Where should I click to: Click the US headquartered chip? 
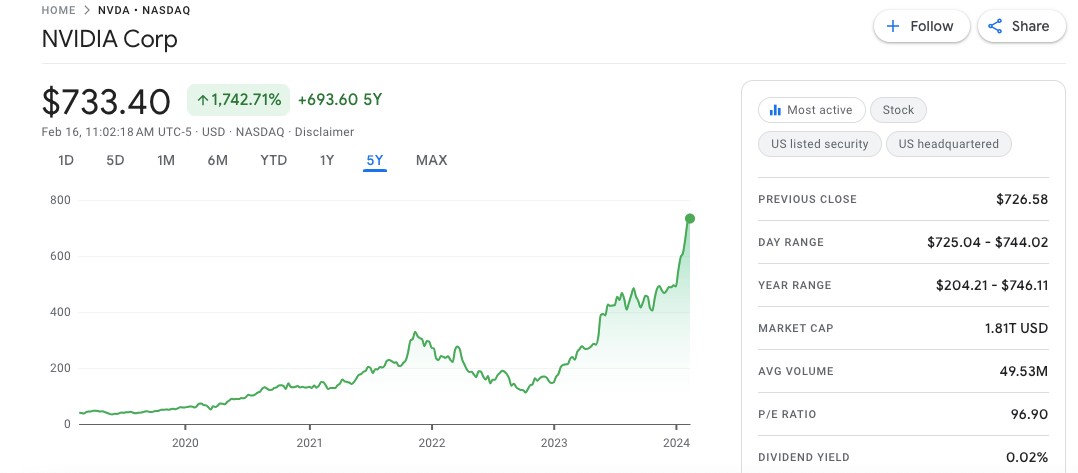pyautogui.click(x=948, y=144)
